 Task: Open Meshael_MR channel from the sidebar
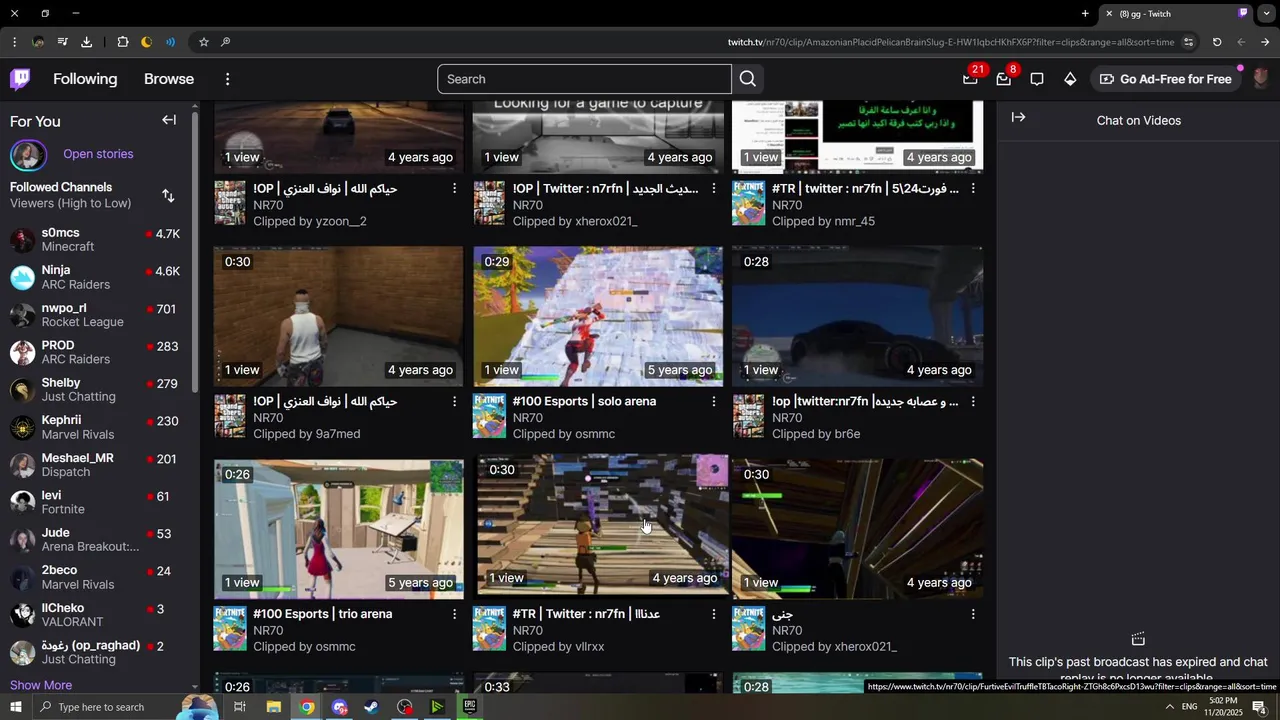(x=95, y=465)
